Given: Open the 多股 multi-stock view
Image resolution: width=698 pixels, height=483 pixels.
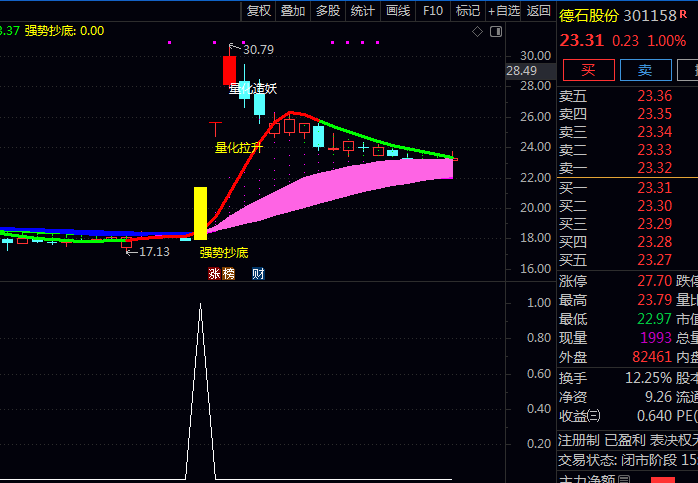Looking at the screenshot, I should coord(328,11).
